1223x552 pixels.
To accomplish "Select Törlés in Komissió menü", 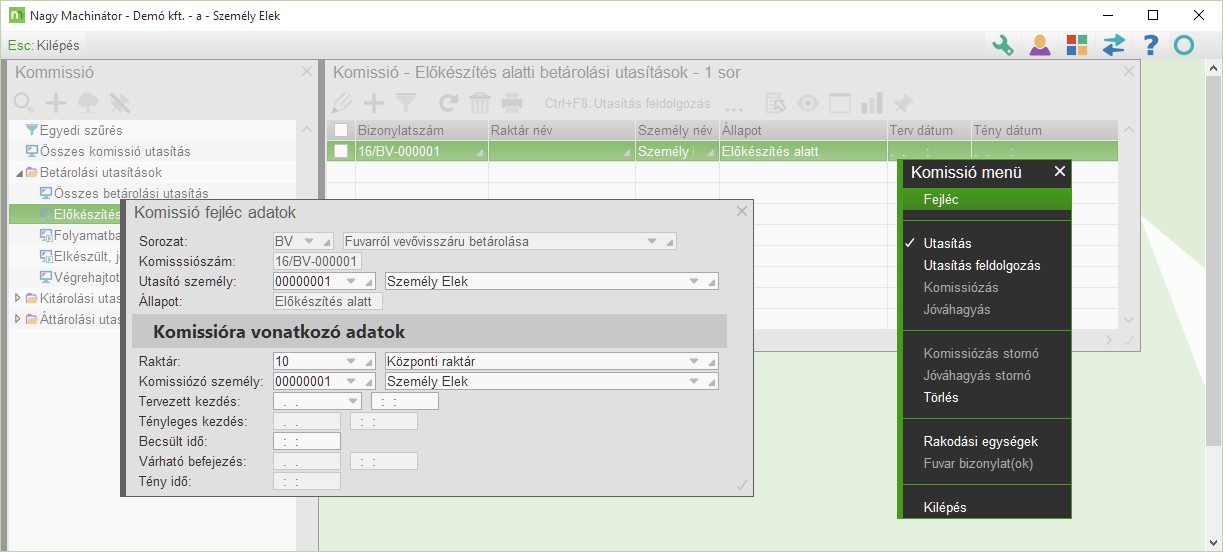I will pyautogui.click(x=941, y=397).
